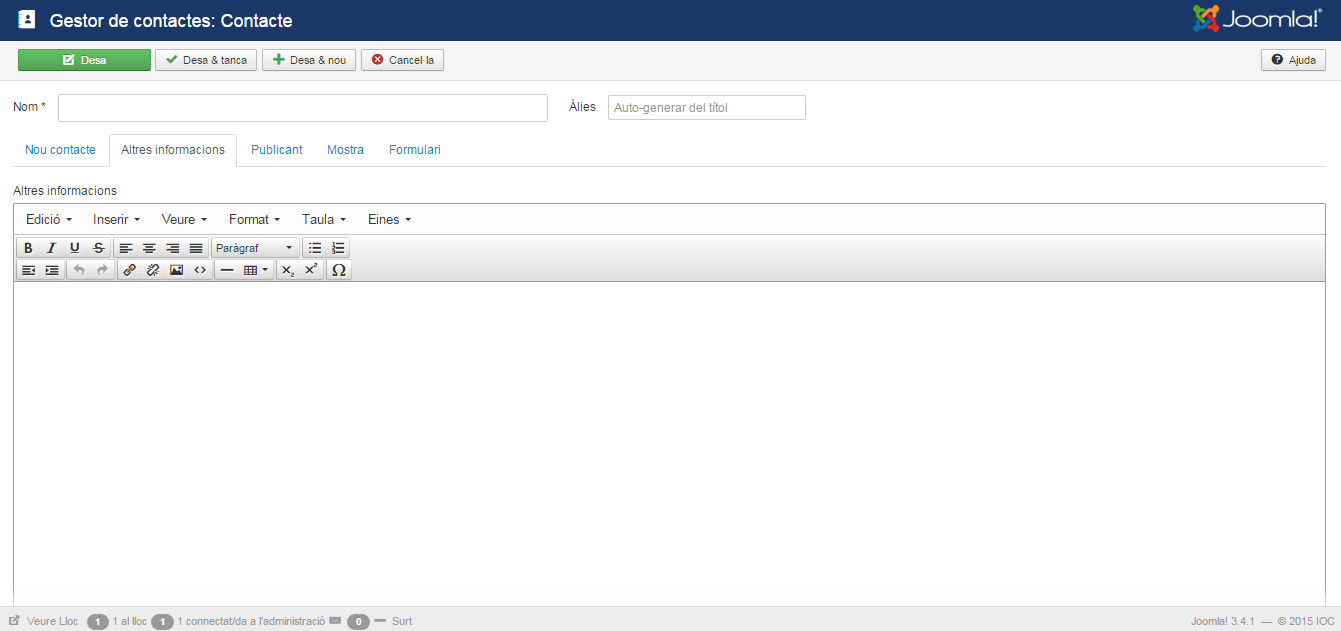Switch to the Publicant tab
1341x631 pixels.
[276, 150]
